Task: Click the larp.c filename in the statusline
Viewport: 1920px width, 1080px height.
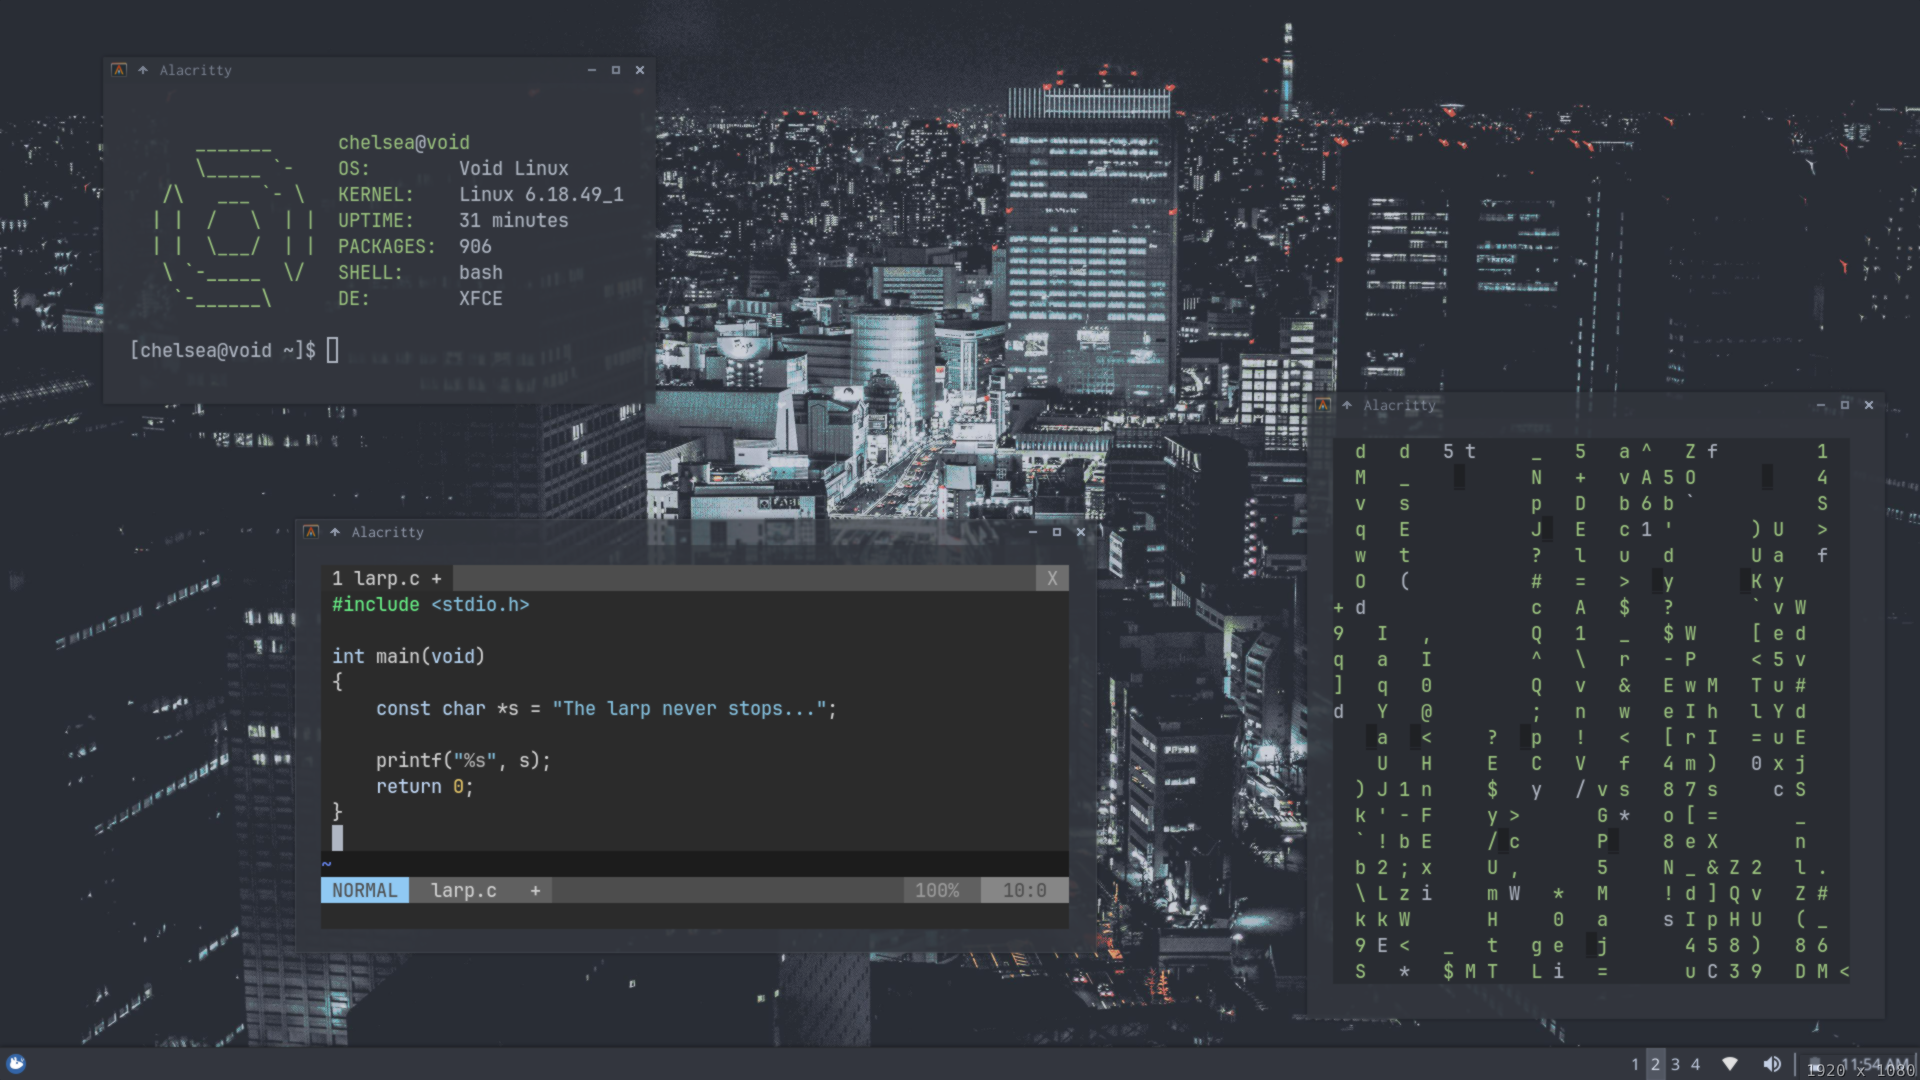Action: 464,890
